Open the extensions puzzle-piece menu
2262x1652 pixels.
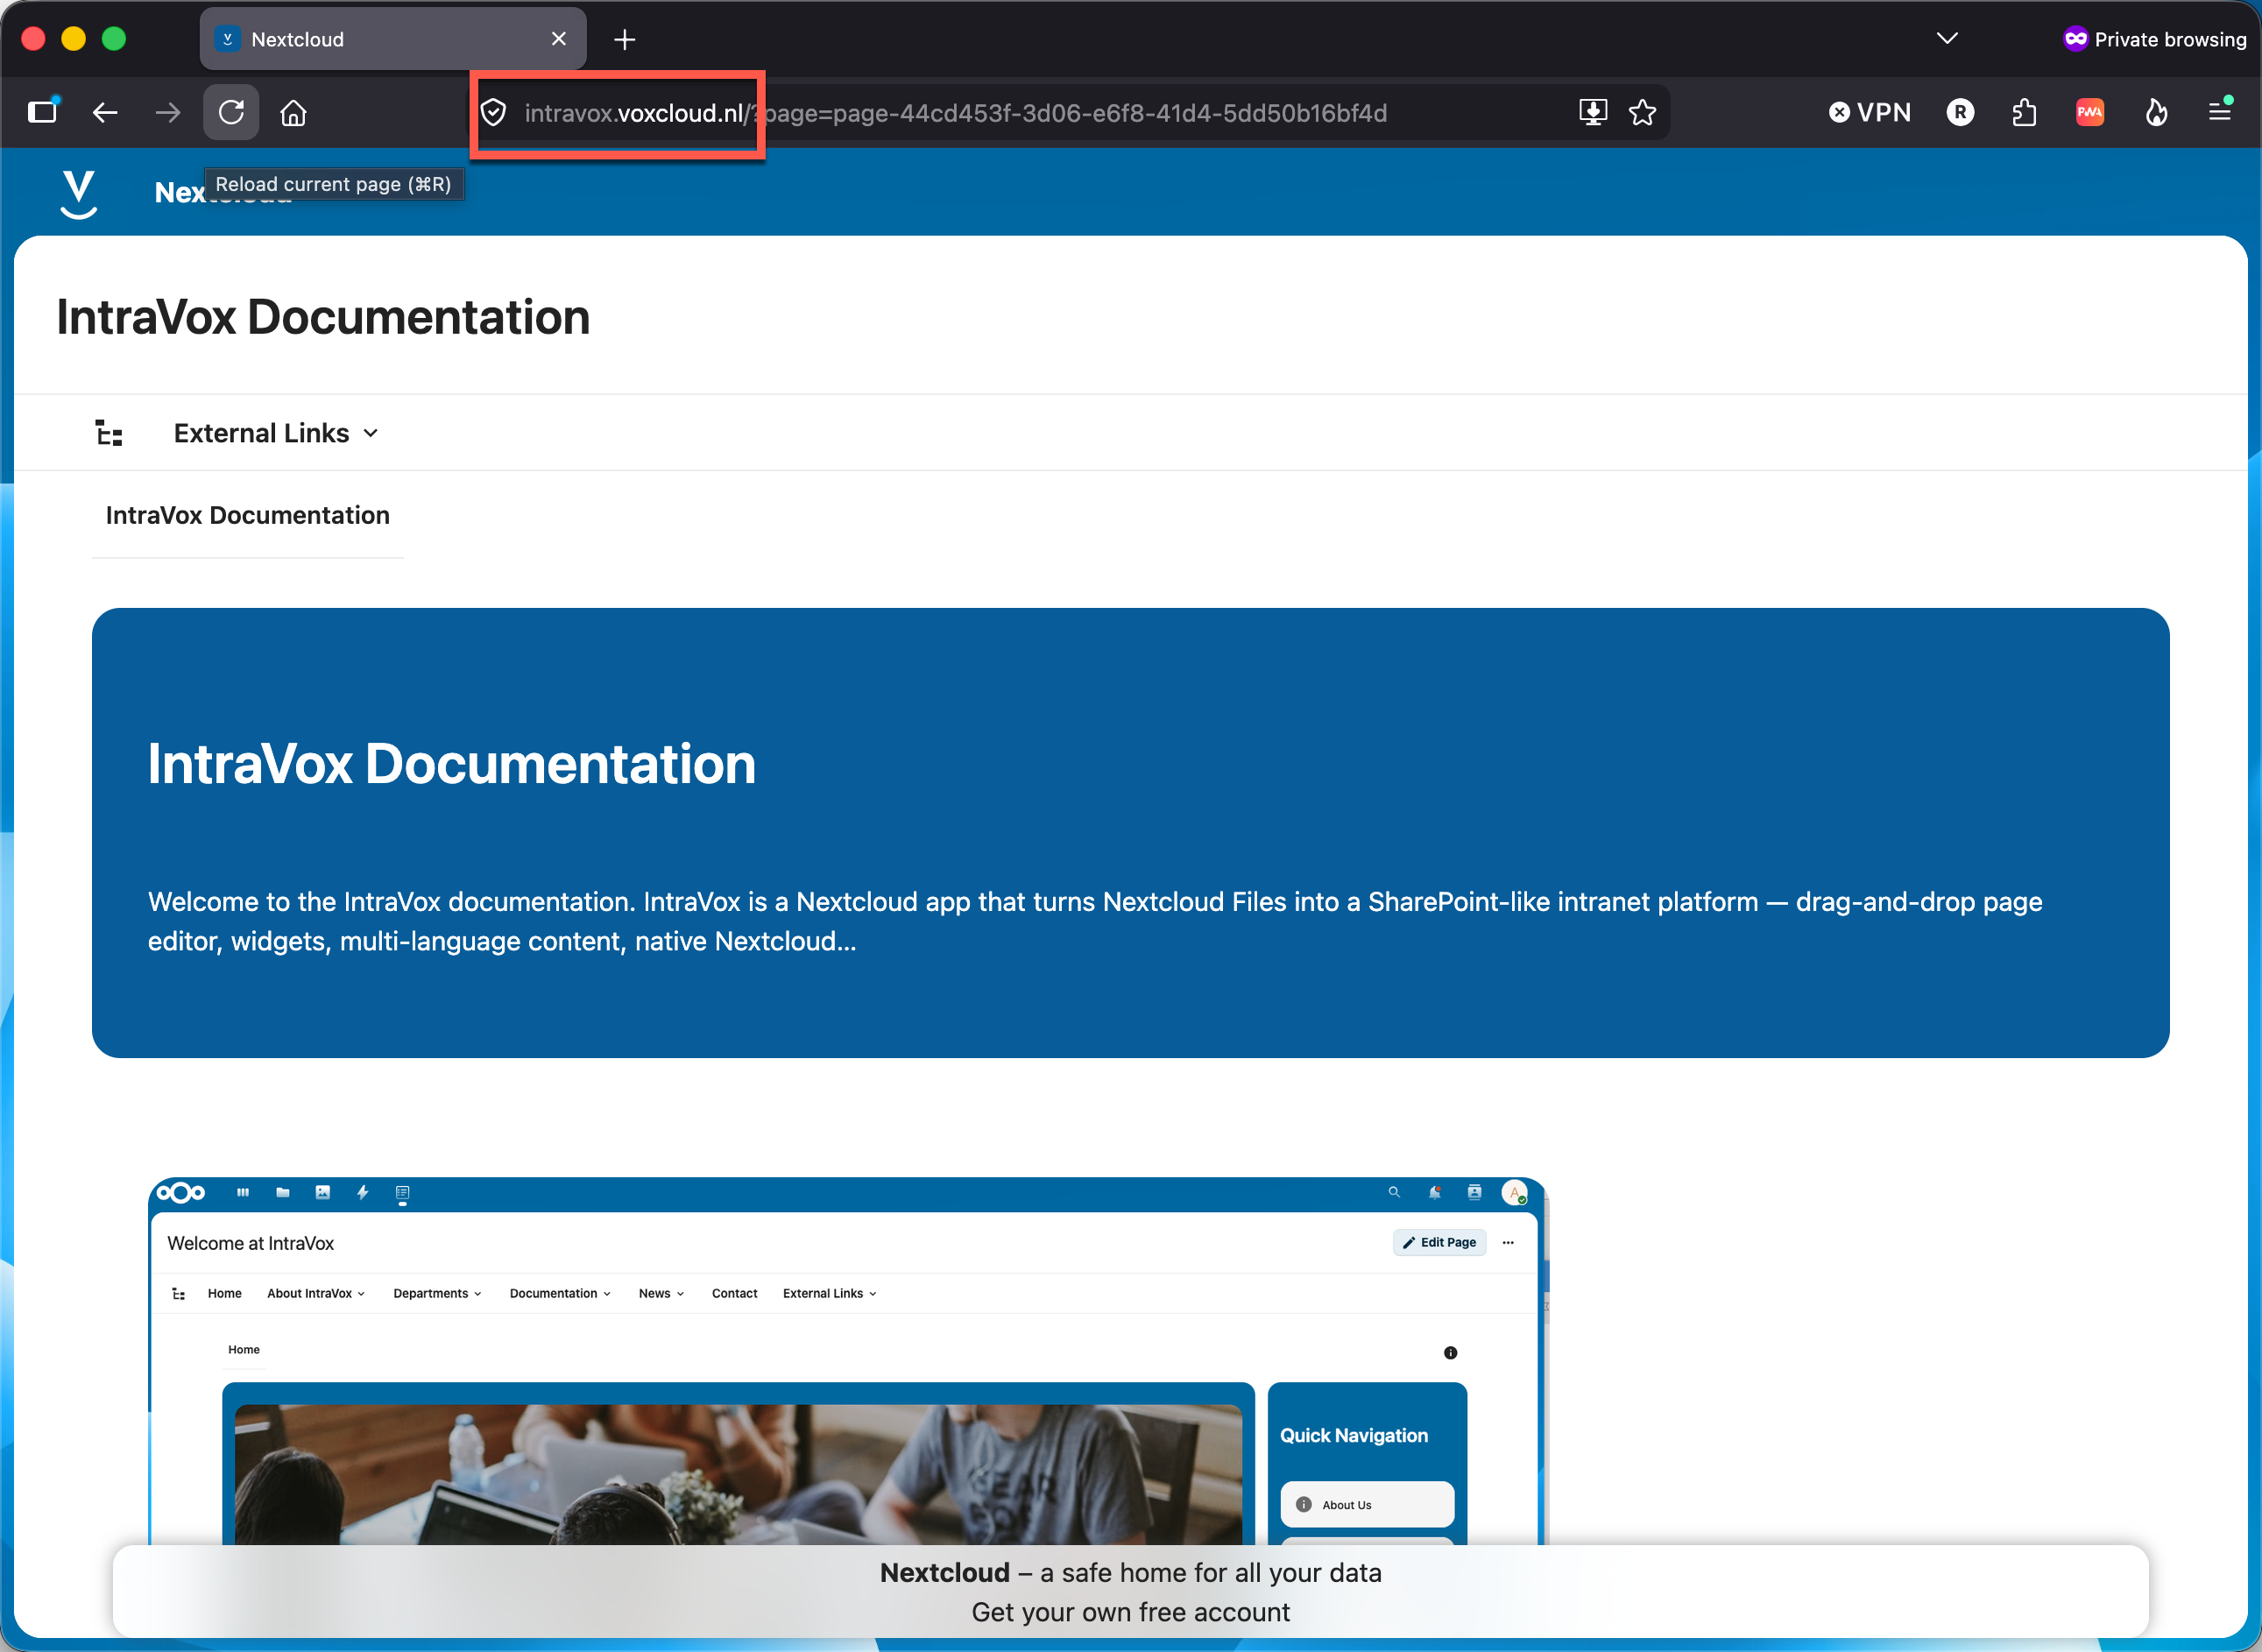pyautogui.click(x=2024, y=112)
